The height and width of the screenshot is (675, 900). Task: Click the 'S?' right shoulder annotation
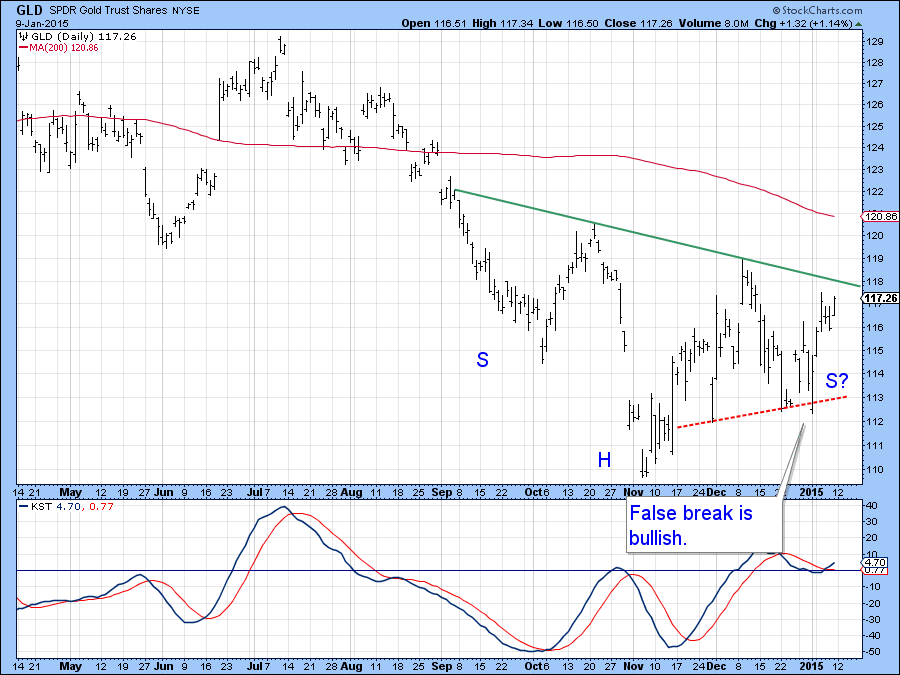(837, 381)
